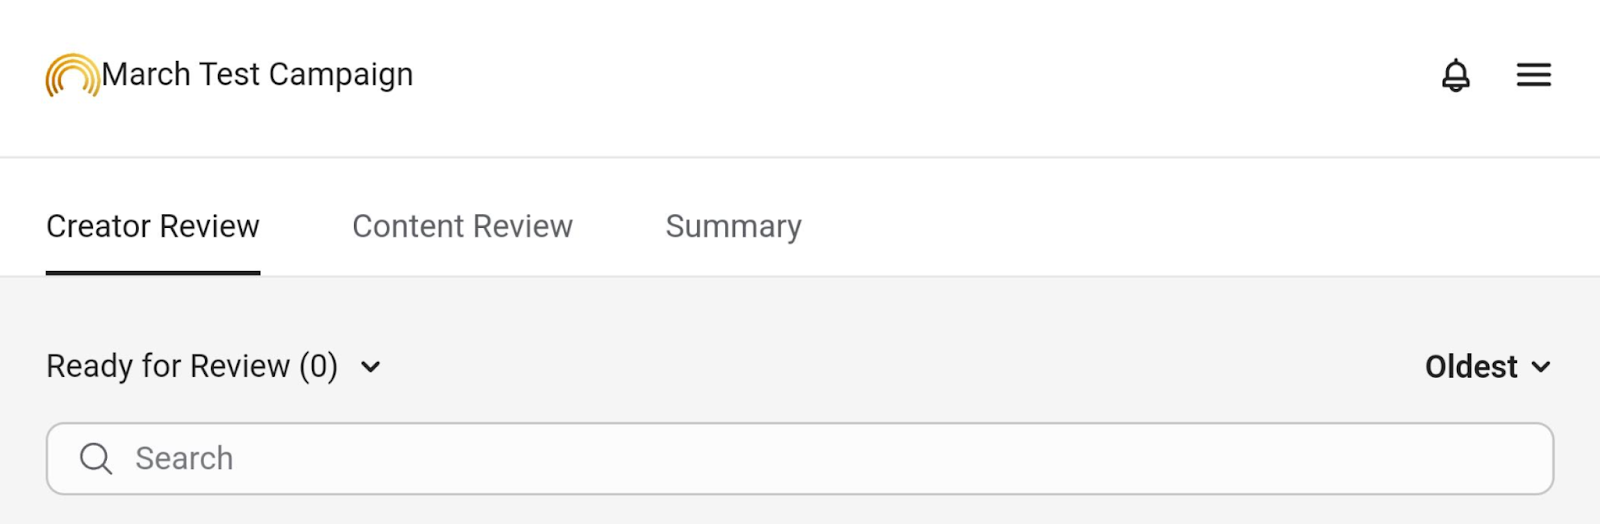Return home via the campaign logo
1600x524 pixels.
click(73, 75)
